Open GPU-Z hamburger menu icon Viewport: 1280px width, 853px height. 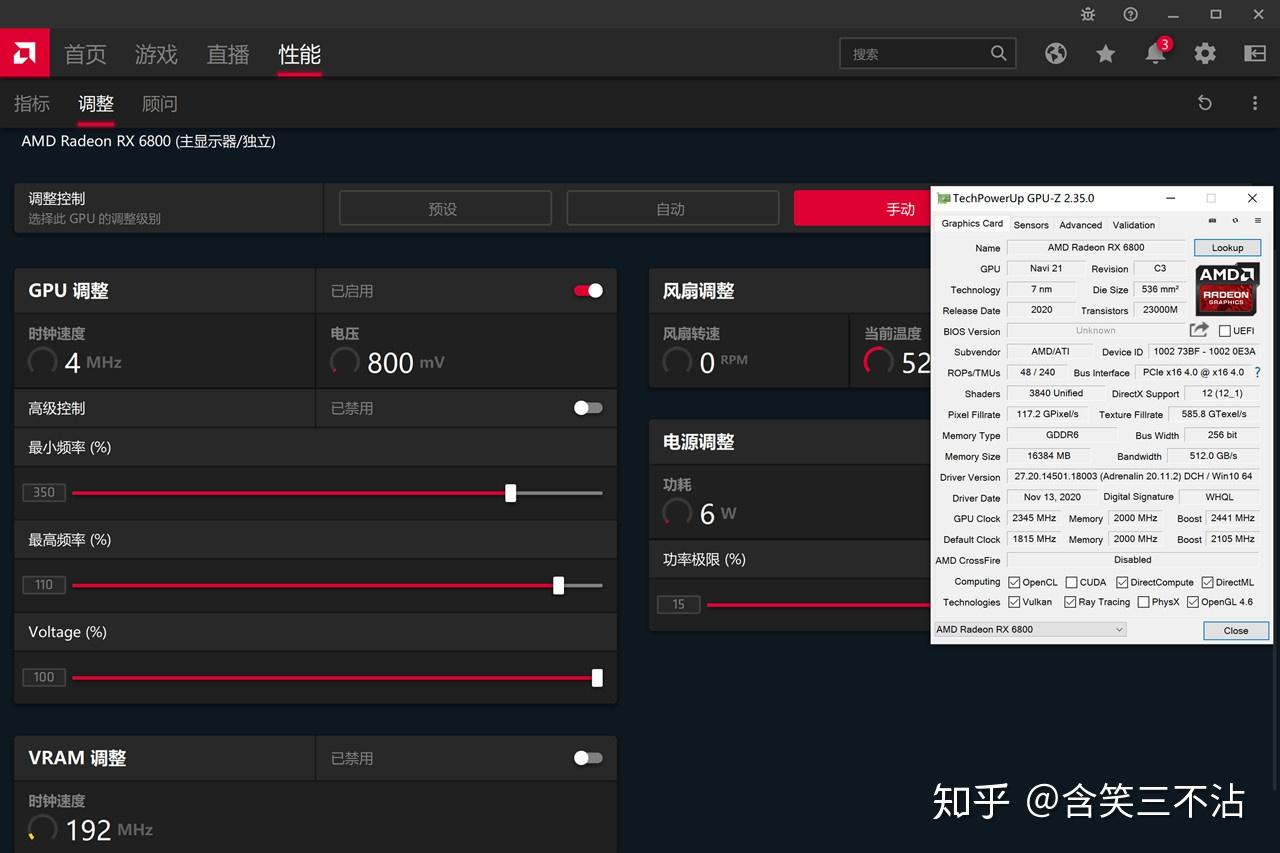1258,220
